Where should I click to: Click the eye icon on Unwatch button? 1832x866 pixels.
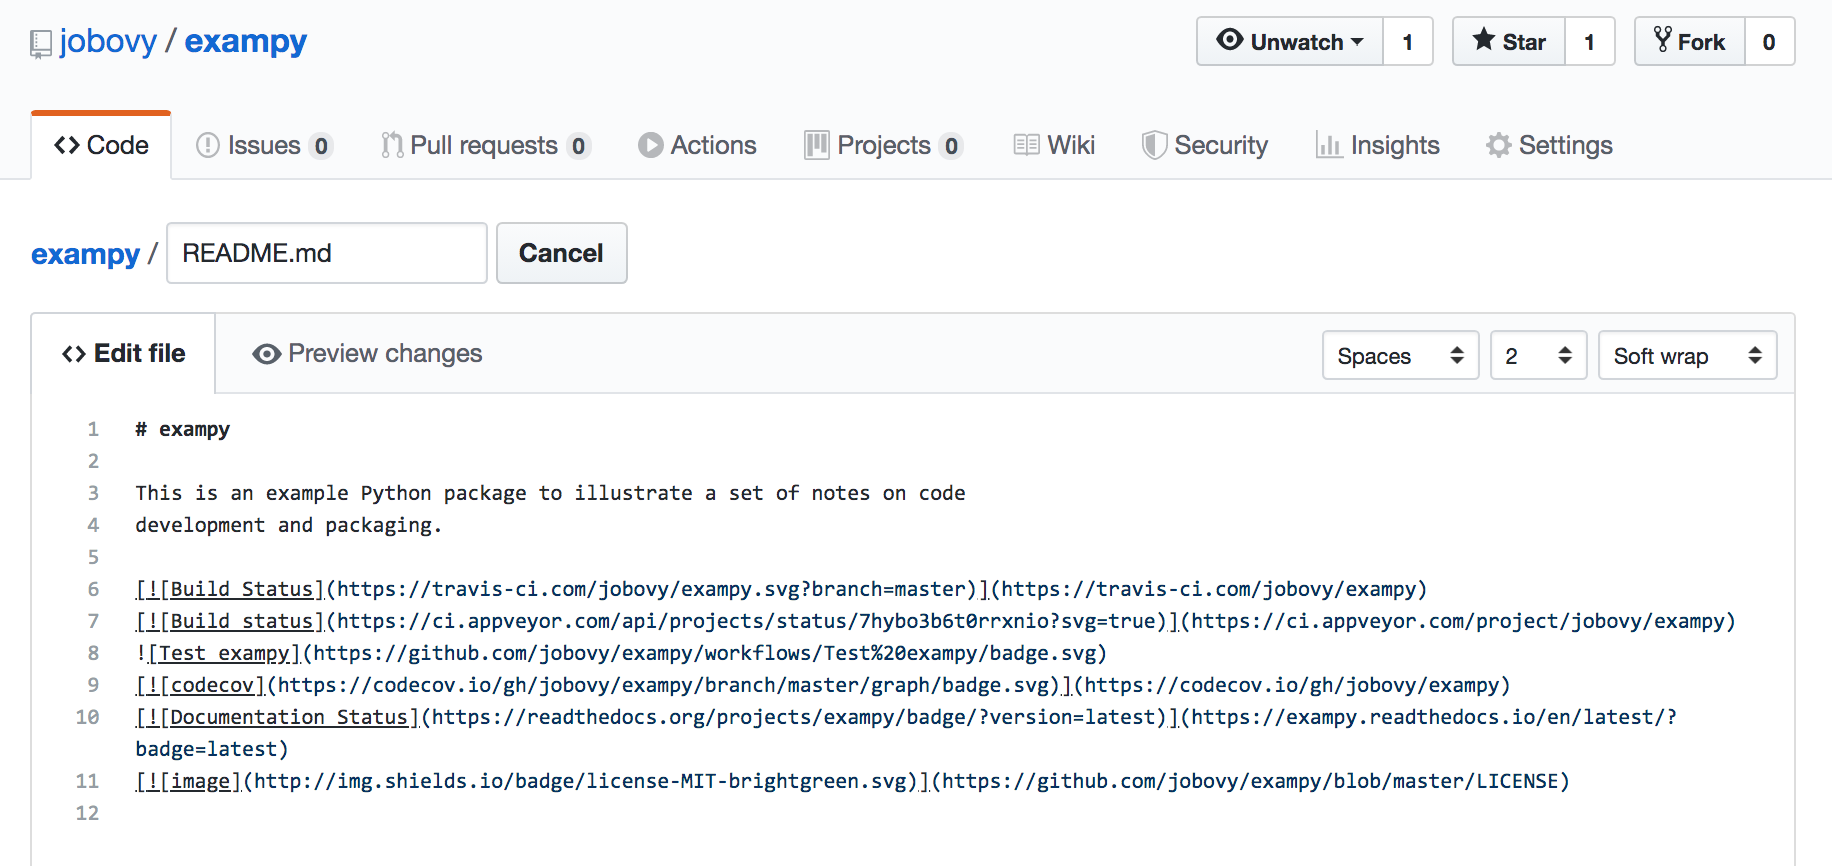pos(1230,40)
